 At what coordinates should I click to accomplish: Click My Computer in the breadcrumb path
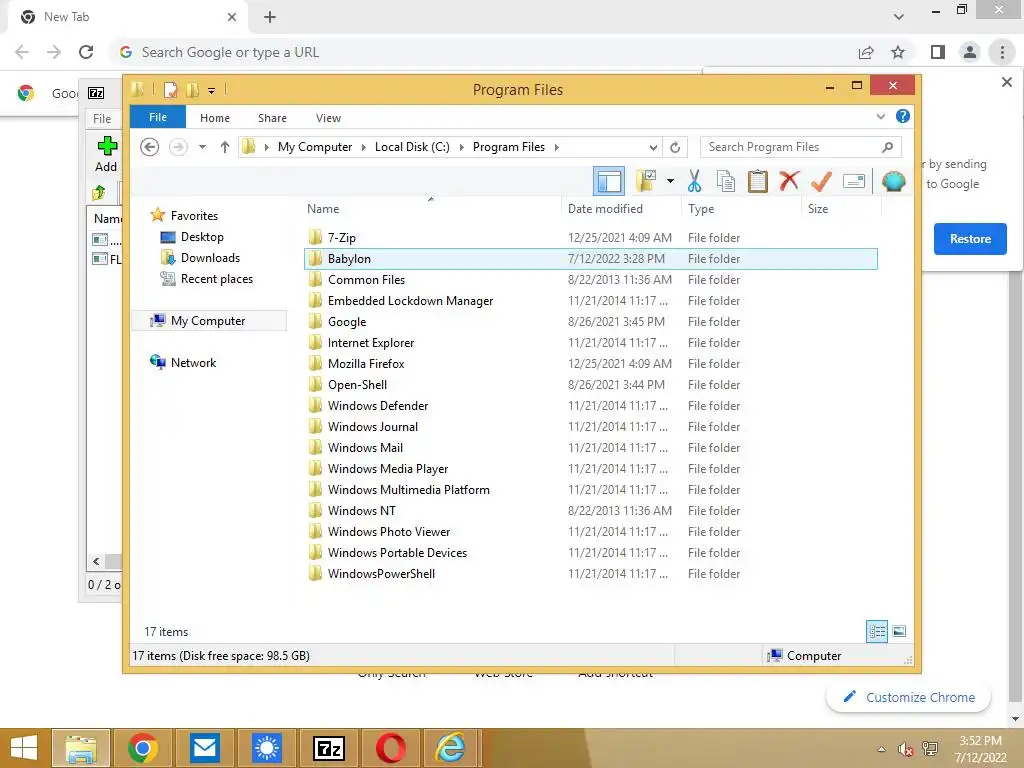315,147
